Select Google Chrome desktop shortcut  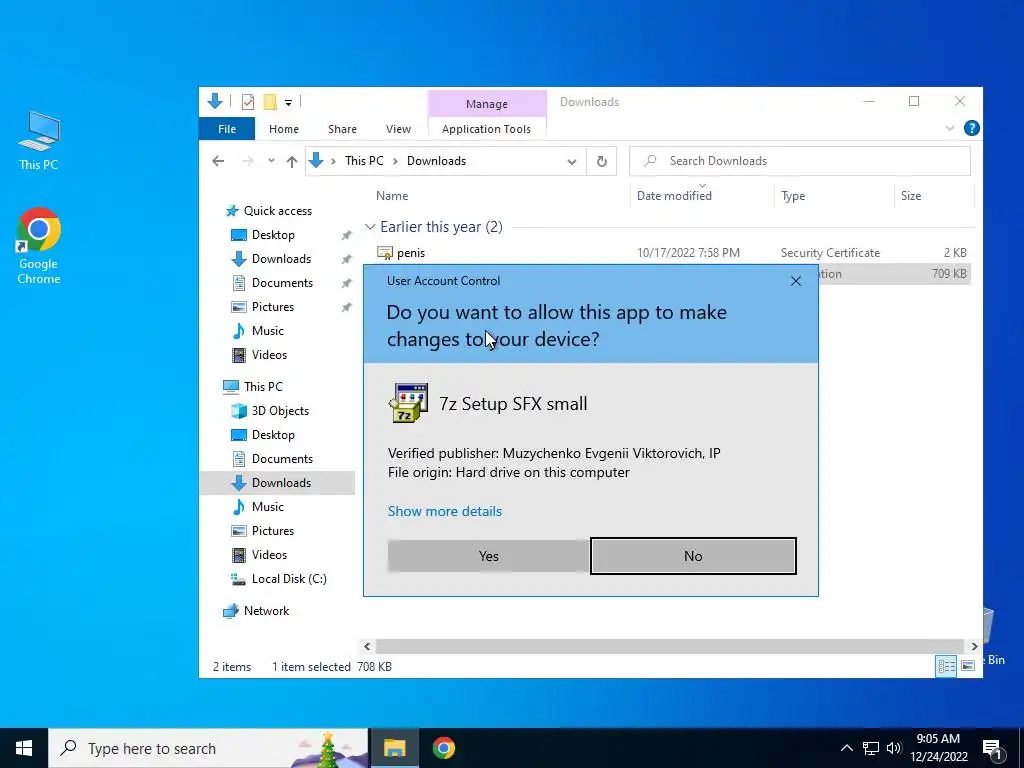point(39,246)
